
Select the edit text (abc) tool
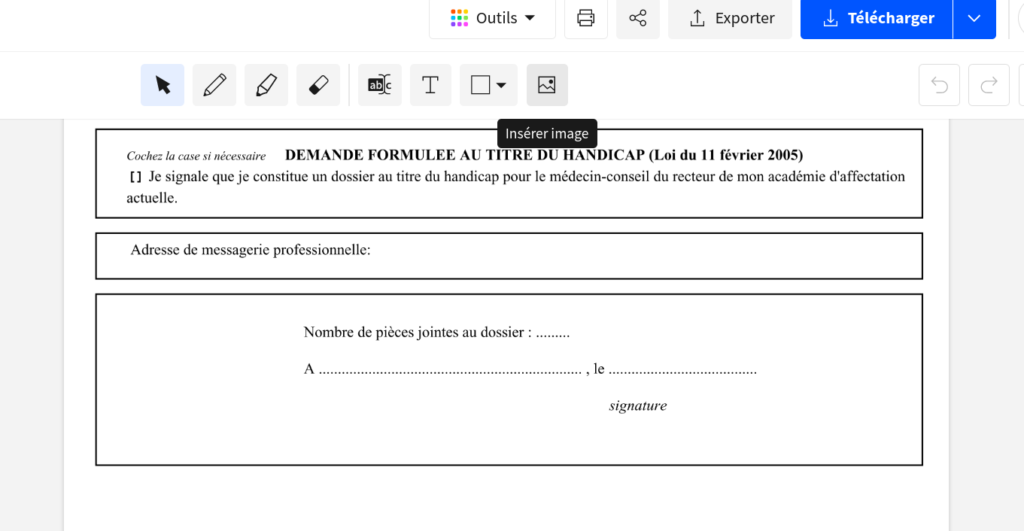pyautogui.click(x=380, y=85)
